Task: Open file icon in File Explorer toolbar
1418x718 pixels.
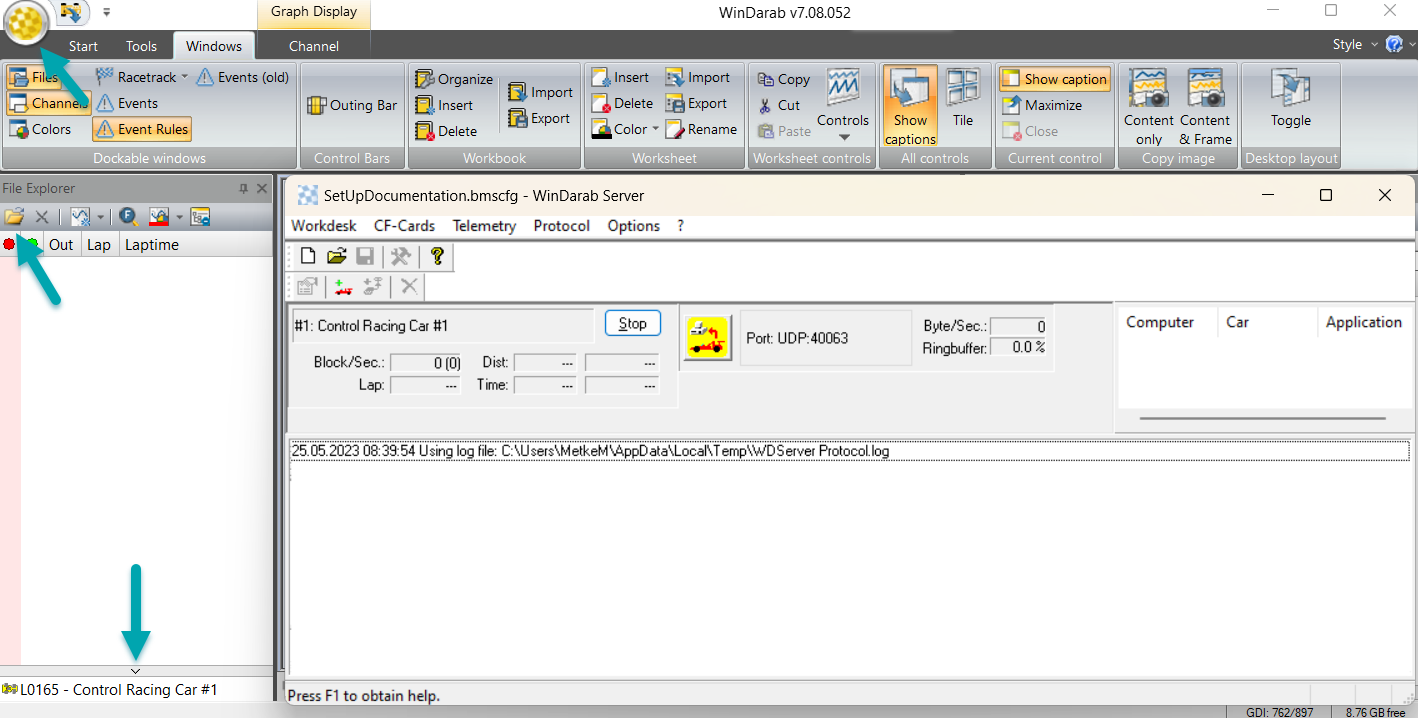Action: point(14,216)
